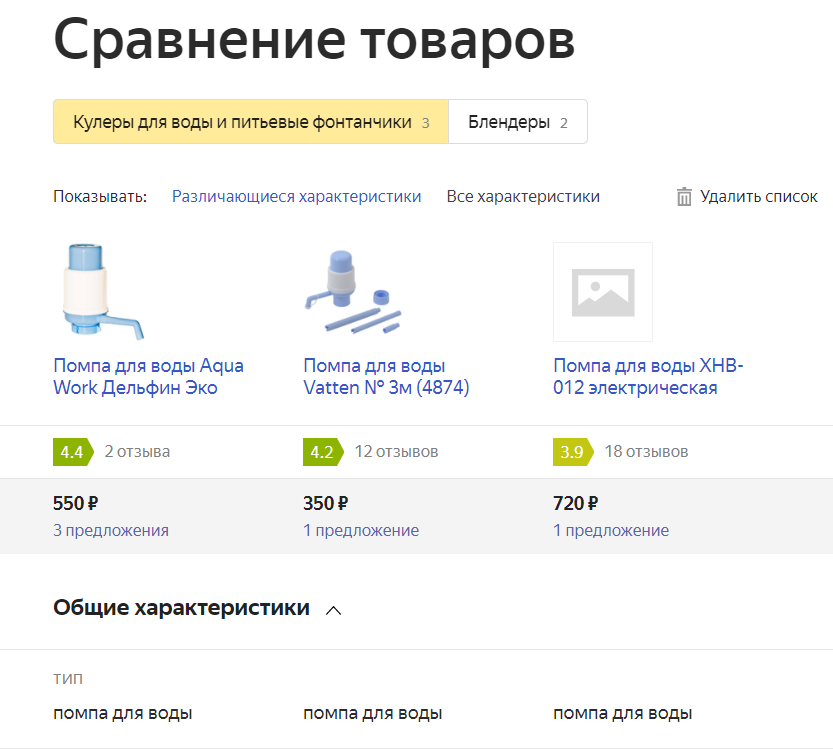Open Помпа для воды Aqua Work Дельфин Эко

coord(148,377)
